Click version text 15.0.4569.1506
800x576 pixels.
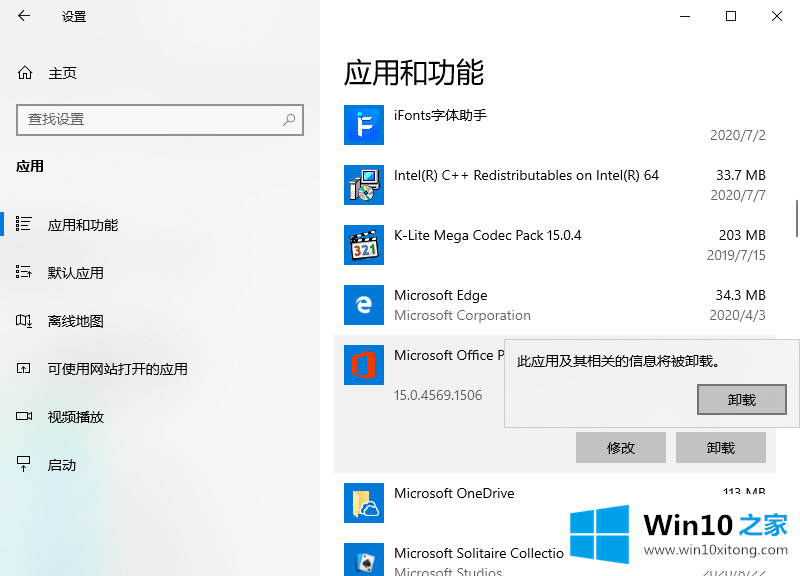point(438,395)
